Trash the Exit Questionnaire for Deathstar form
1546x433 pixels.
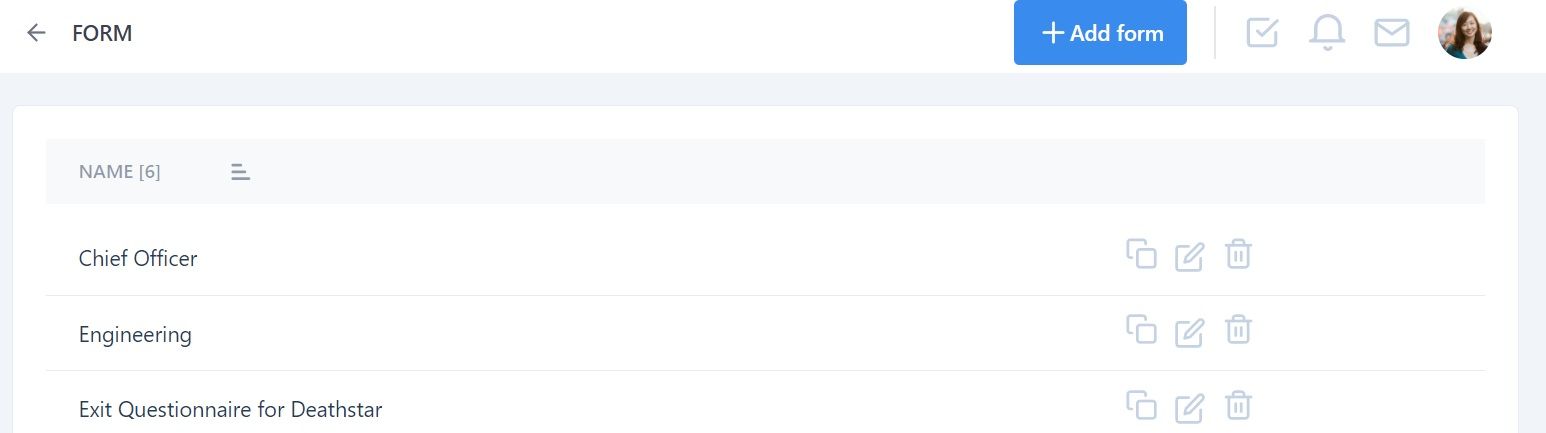1238,405
